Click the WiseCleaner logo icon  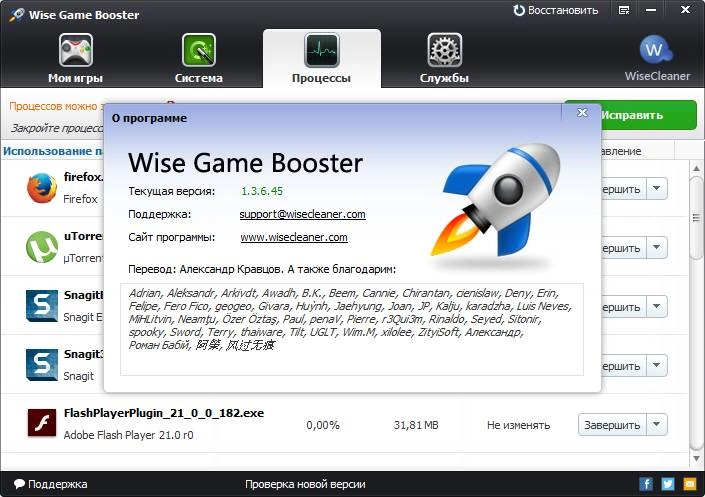click(x=656, y=50)
